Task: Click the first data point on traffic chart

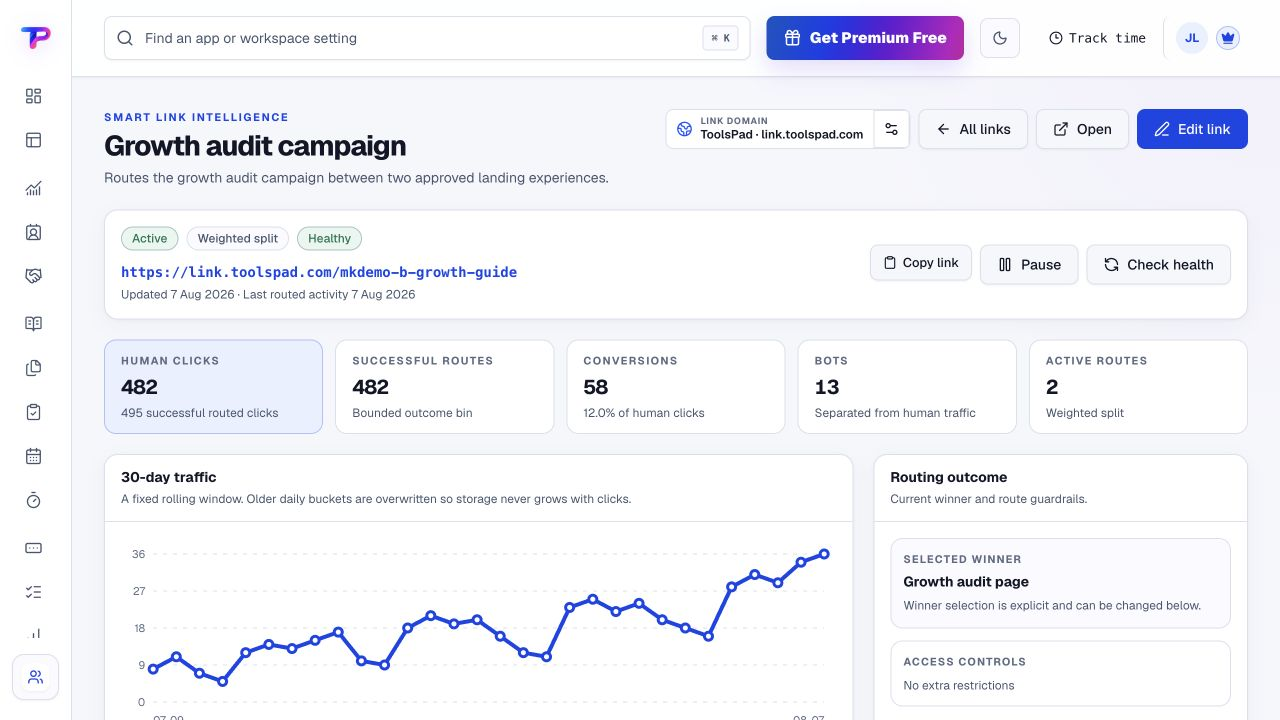Action: (153, 669)
